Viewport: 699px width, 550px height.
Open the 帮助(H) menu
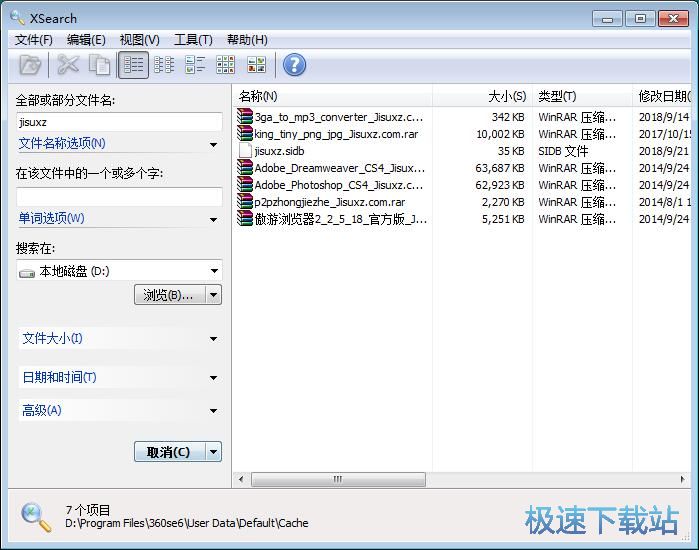(x=247, y=40)
